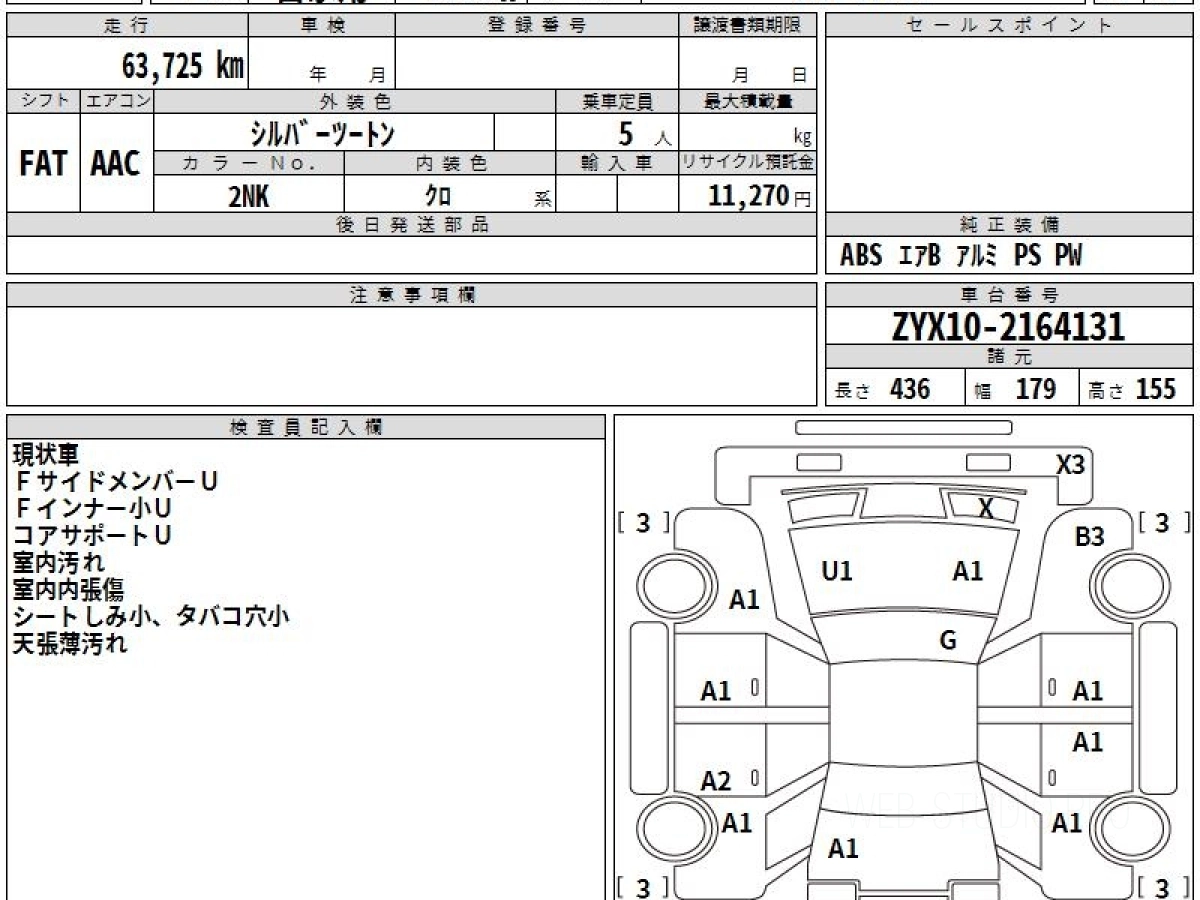Screen dimensions: 1200x900
Task: Click the note Fインナー小U
Action: coord(93,509)
